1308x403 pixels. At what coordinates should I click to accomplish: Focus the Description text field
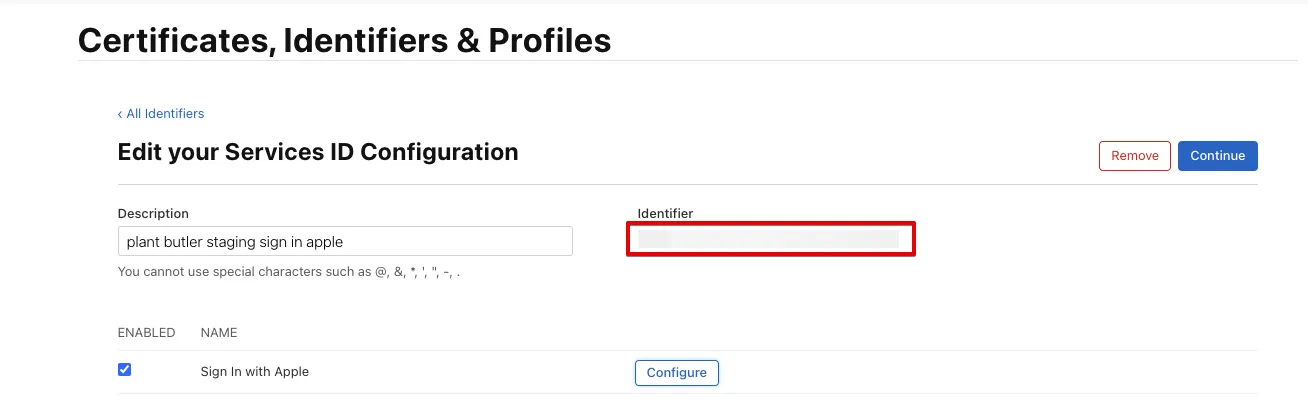click(x=450, y=241)
